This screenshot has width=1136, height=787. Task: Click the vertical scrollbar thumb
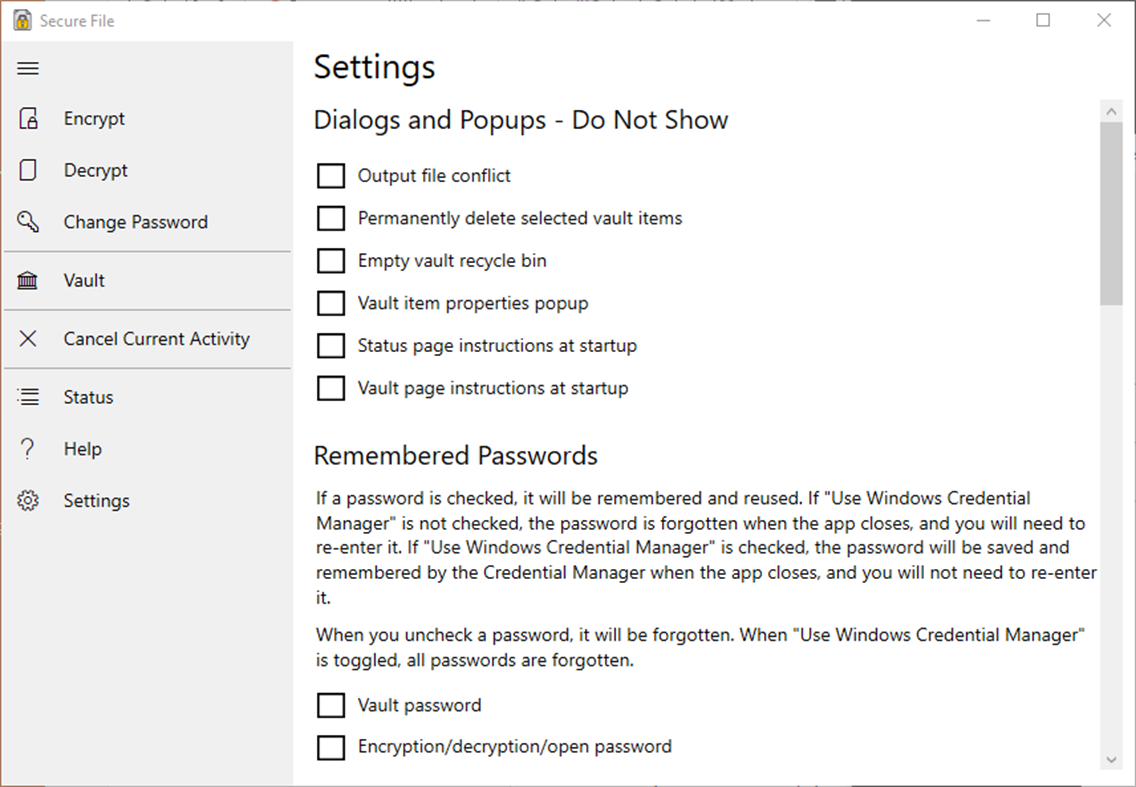coord(1111,212)
